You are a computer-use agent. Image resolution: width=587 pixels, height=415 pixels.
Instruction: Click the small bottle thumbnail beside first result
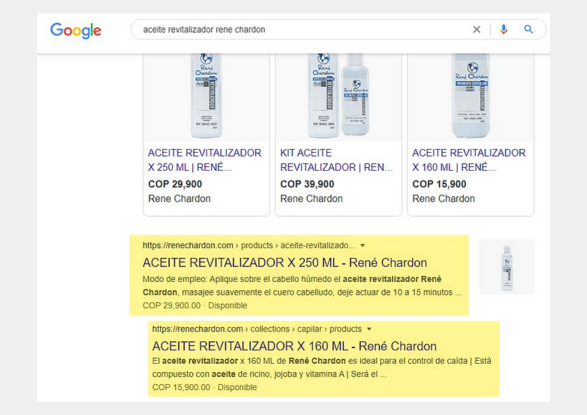[507, 267]
